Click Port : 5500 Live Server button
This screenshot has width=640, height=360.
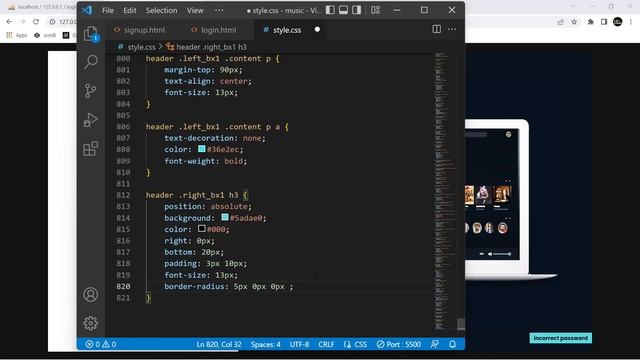pos(399,344)
